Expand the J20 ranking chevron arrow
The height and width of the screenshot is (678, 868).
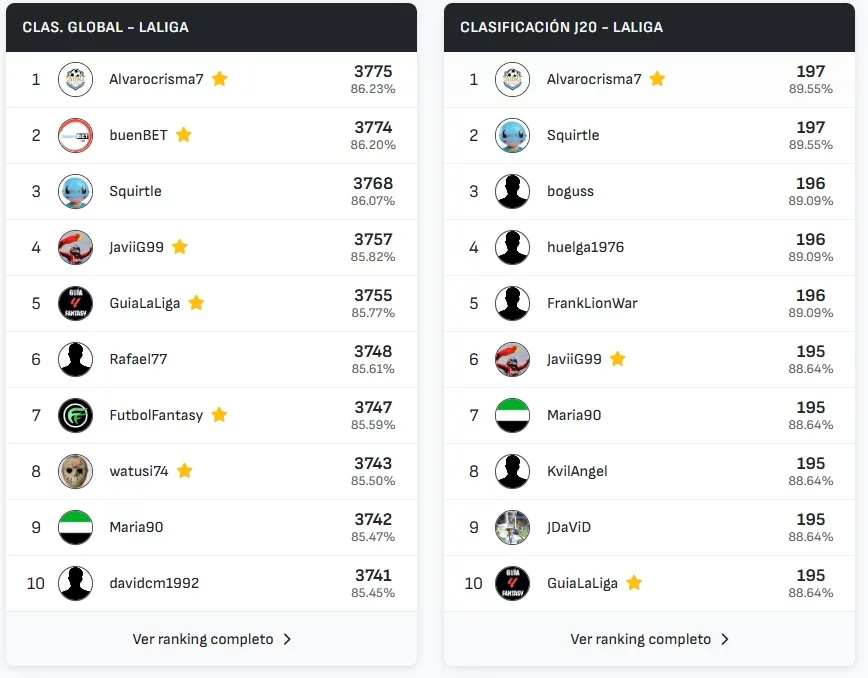point(725,639)
